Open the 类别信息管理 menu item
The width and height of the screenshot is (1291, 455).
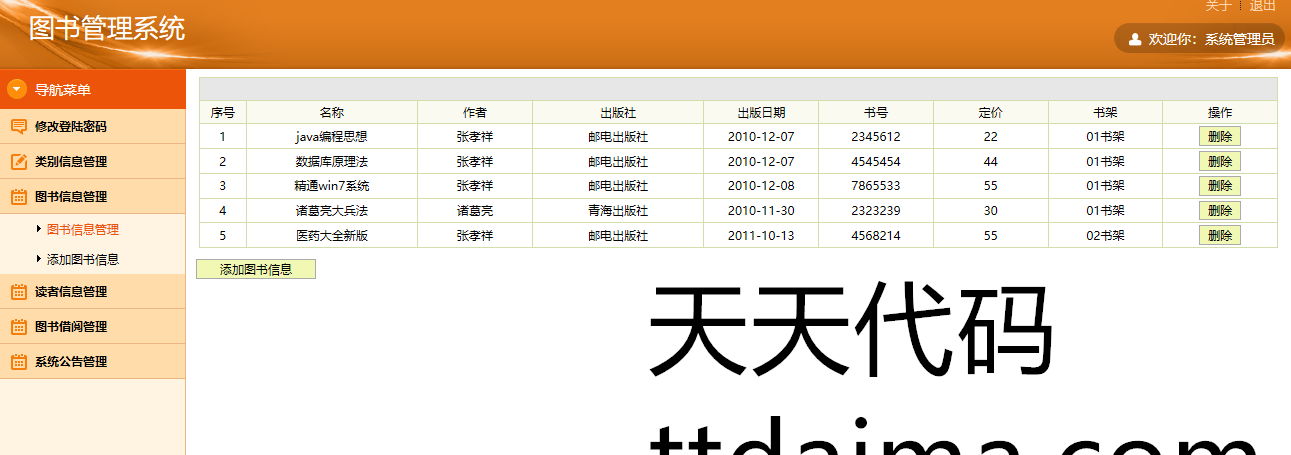click(71, 161)
